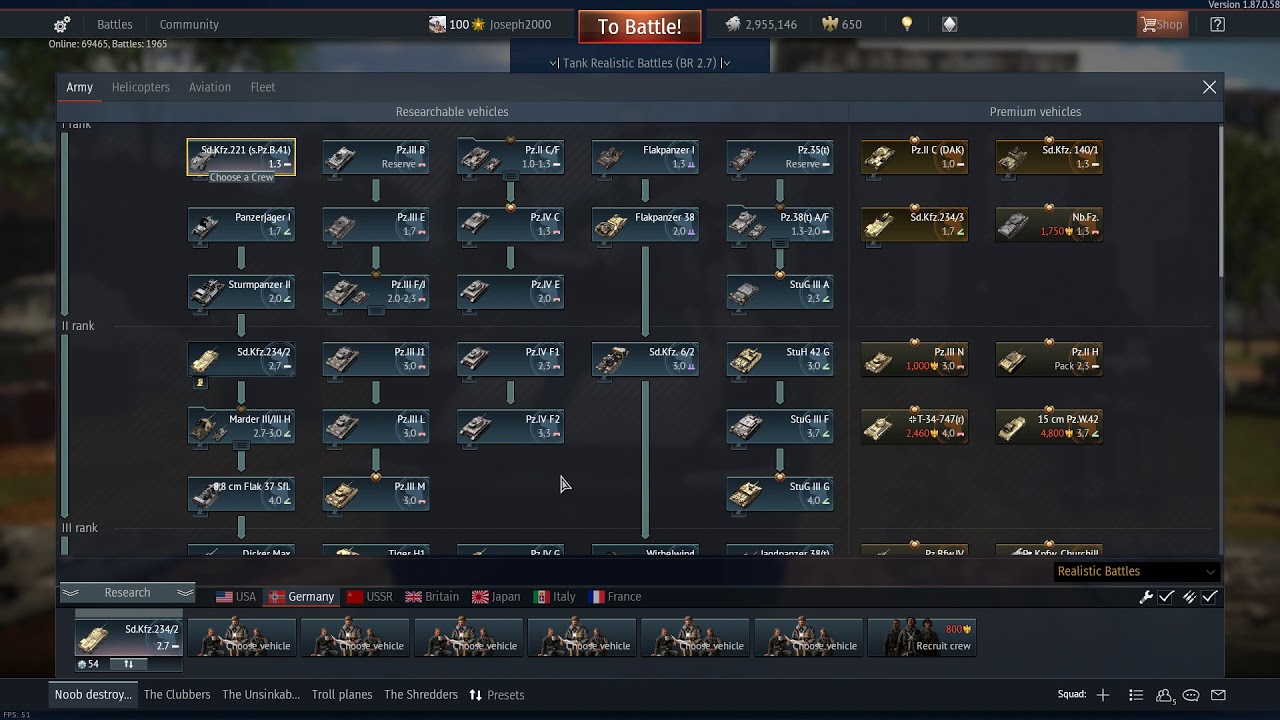Viewport: 1280px width, 720px height.
Task: Select premium Sd.Kfz.234/3
Action: pyautogui.click(x=914, y=224)
